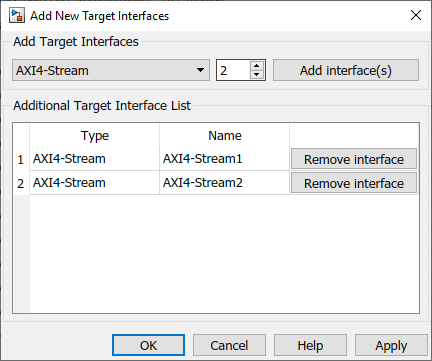Select row header number 1
The height and width of the screenshot is (361, 432).
point(21,159)
